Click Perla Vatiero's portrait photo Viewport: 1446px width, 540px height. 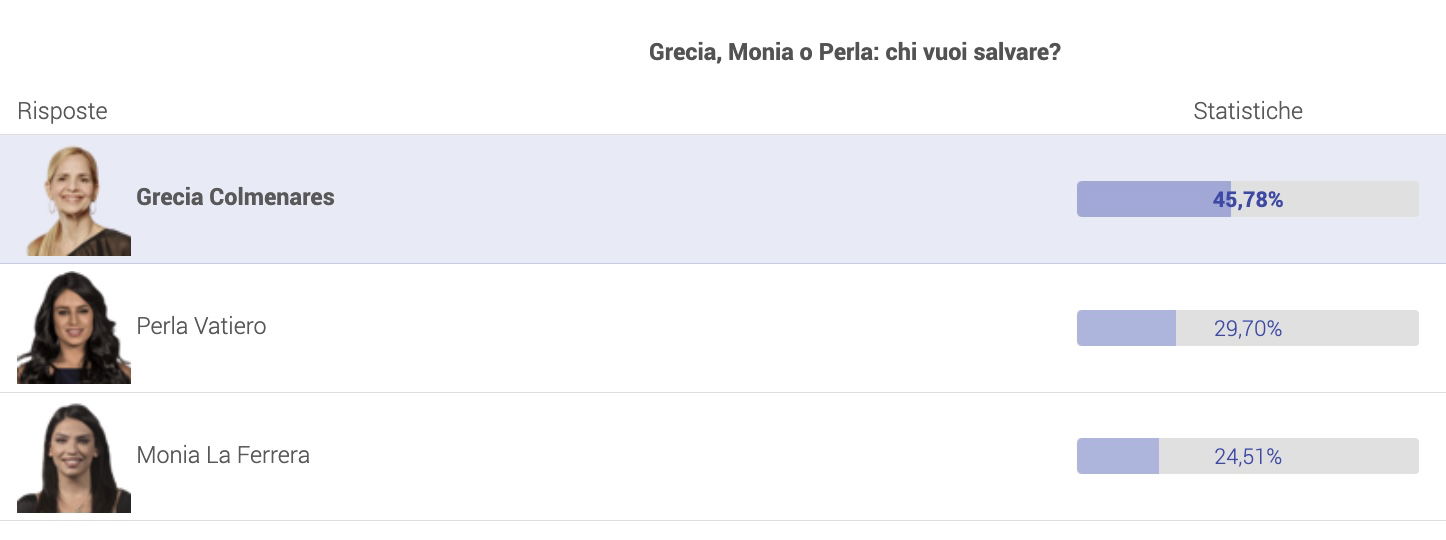(x=74, y=327)
